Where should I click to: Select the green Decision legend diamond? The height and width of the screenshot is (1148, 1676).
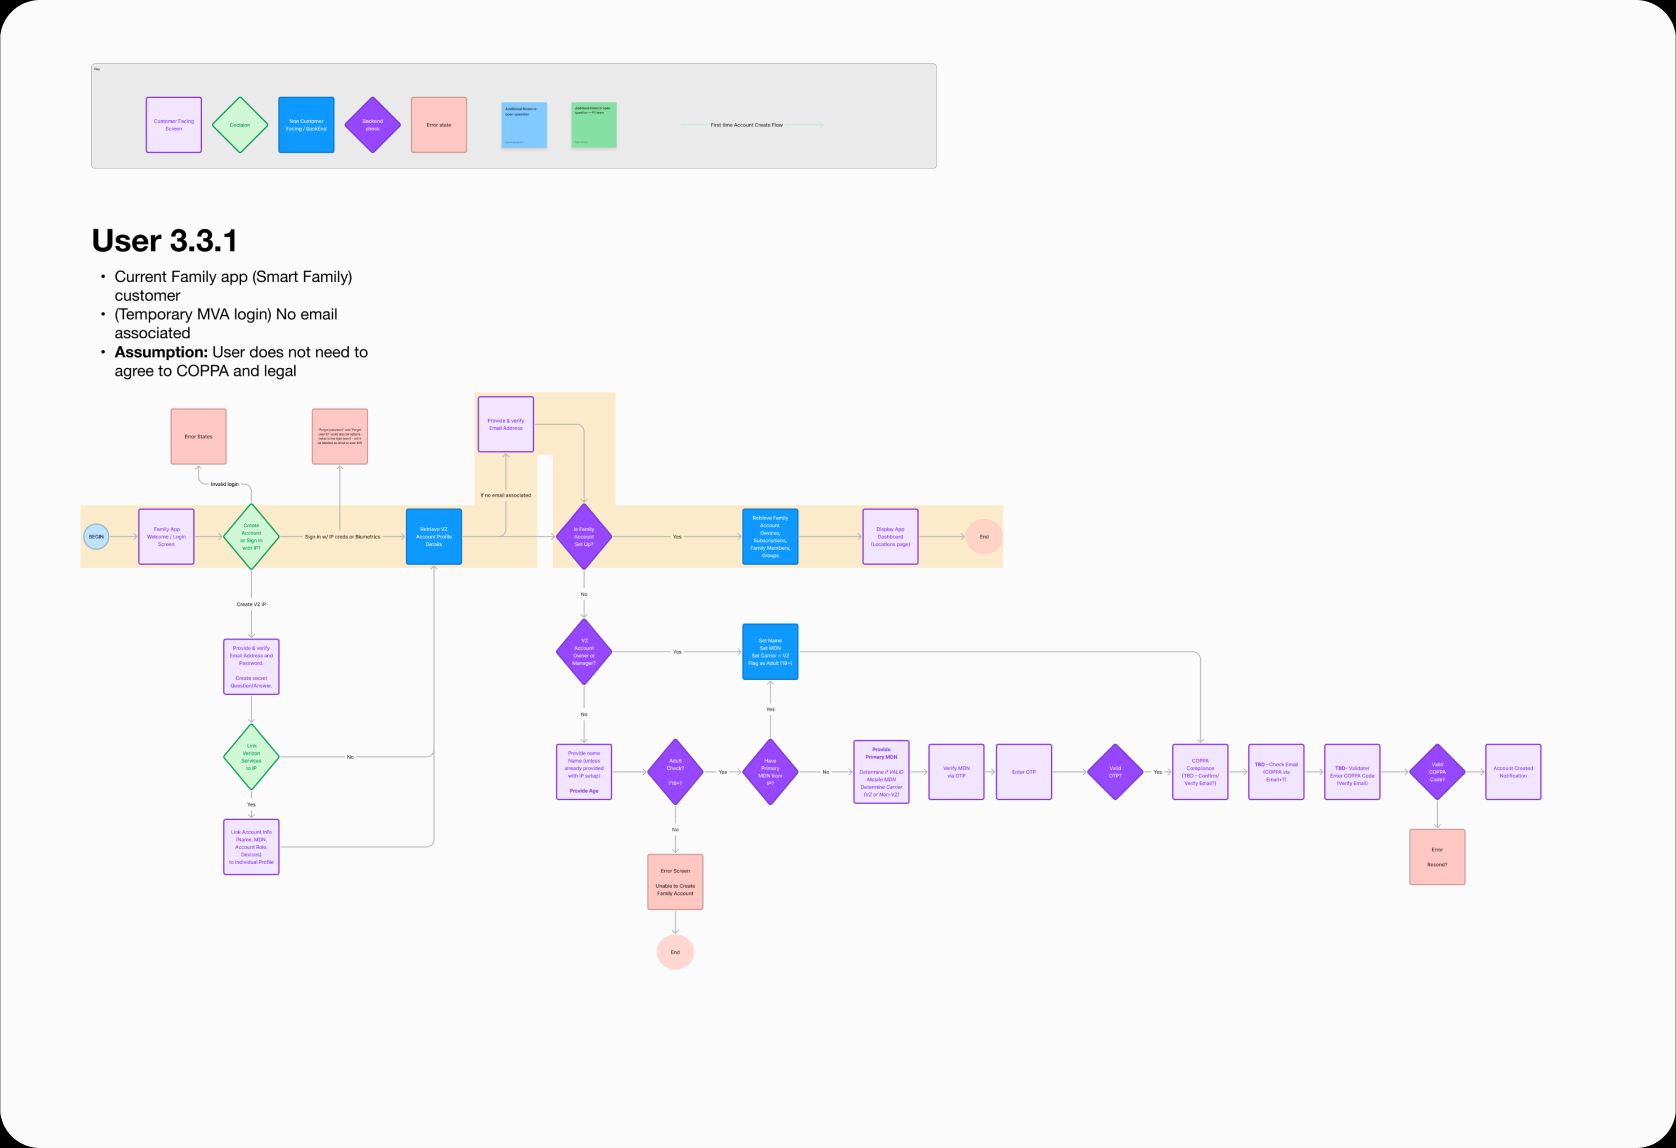click(x=240, y=125)
